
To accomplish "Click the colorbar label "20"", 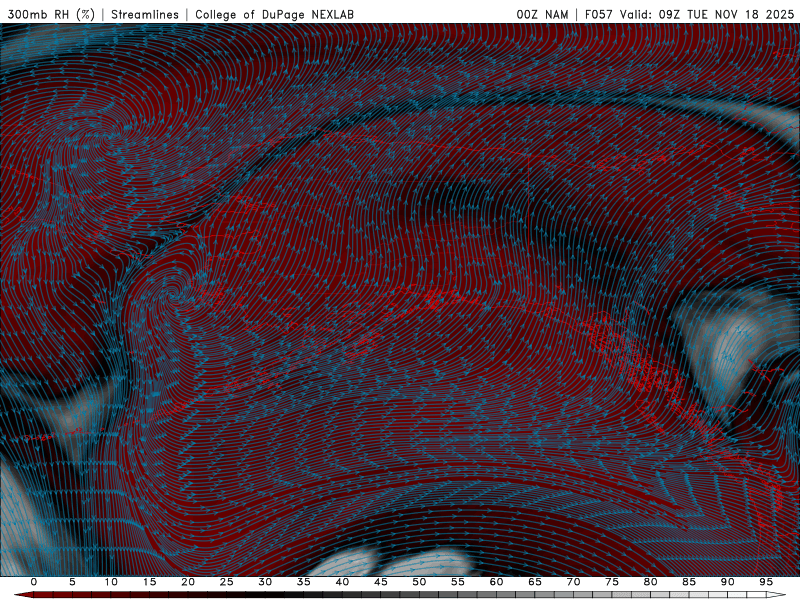I will pyautogui.click(x=188, y=582).
